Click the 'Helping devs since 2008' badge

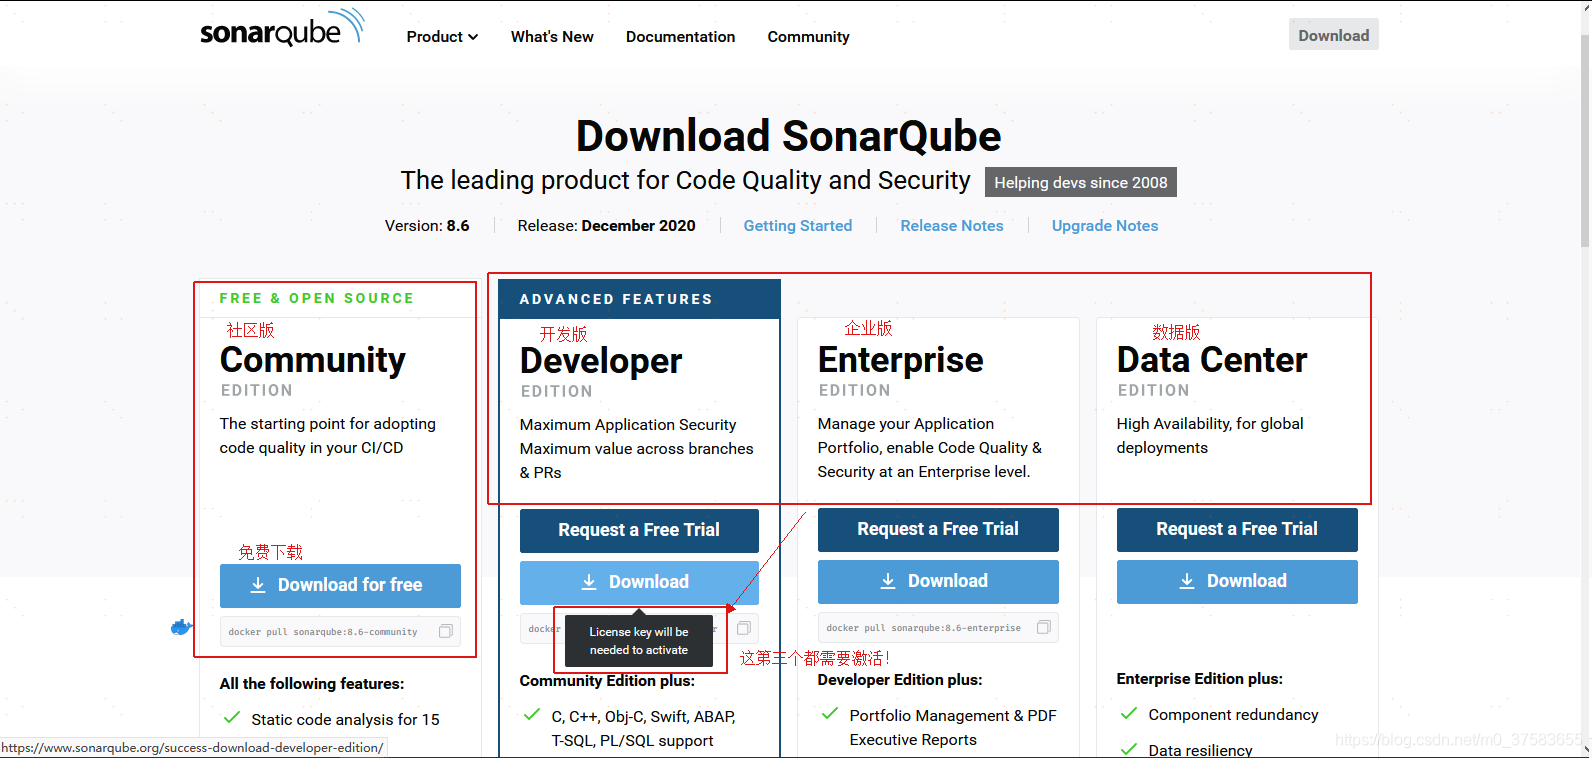(x=1081, y=182)
